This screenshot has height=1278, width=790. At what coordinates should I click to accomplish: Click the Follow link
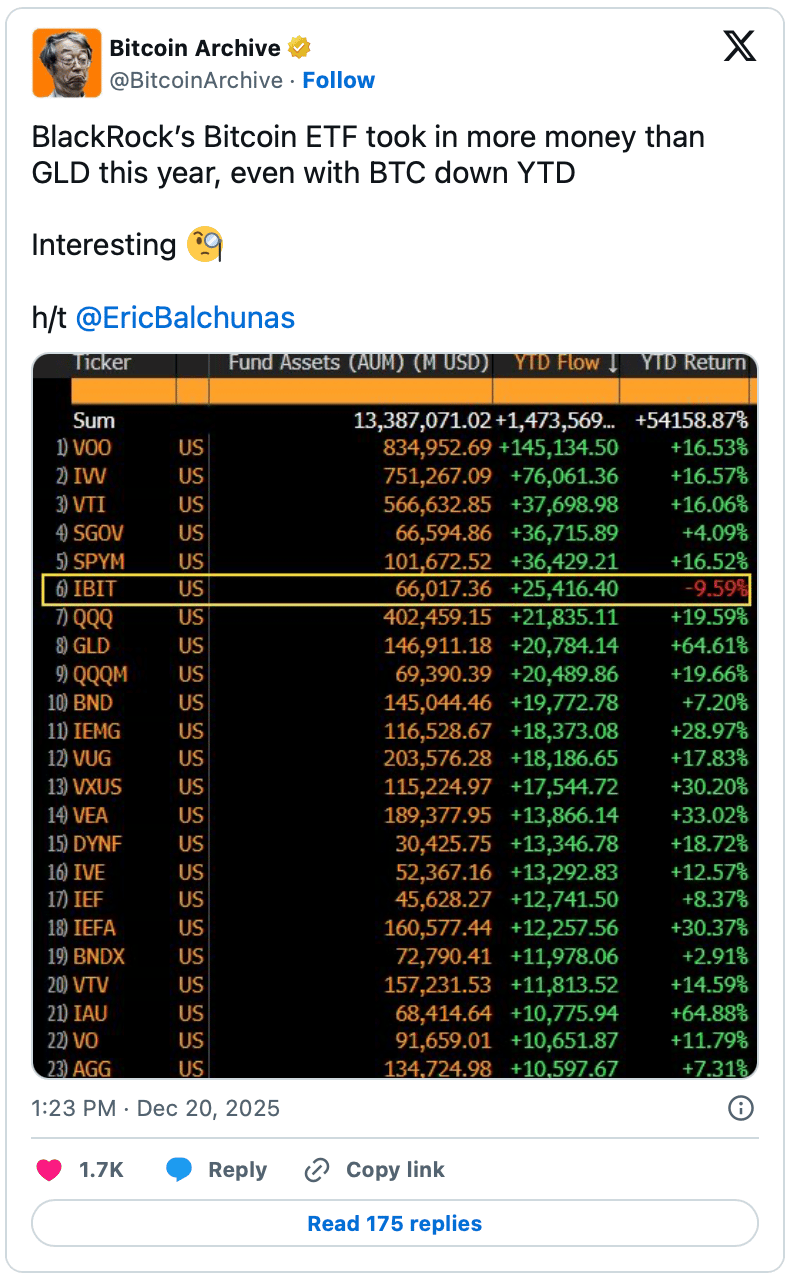338,80
